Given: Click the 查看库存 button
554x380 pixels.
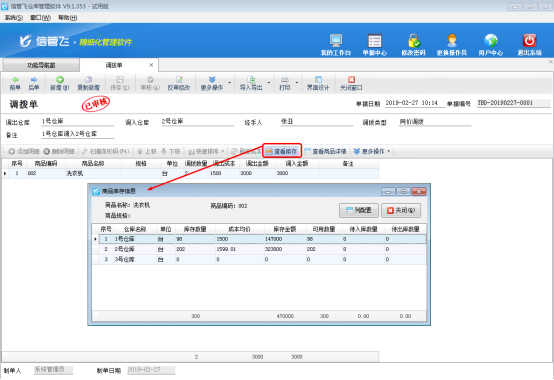Looking at the screenshot, I should click(x=282, y=151).
